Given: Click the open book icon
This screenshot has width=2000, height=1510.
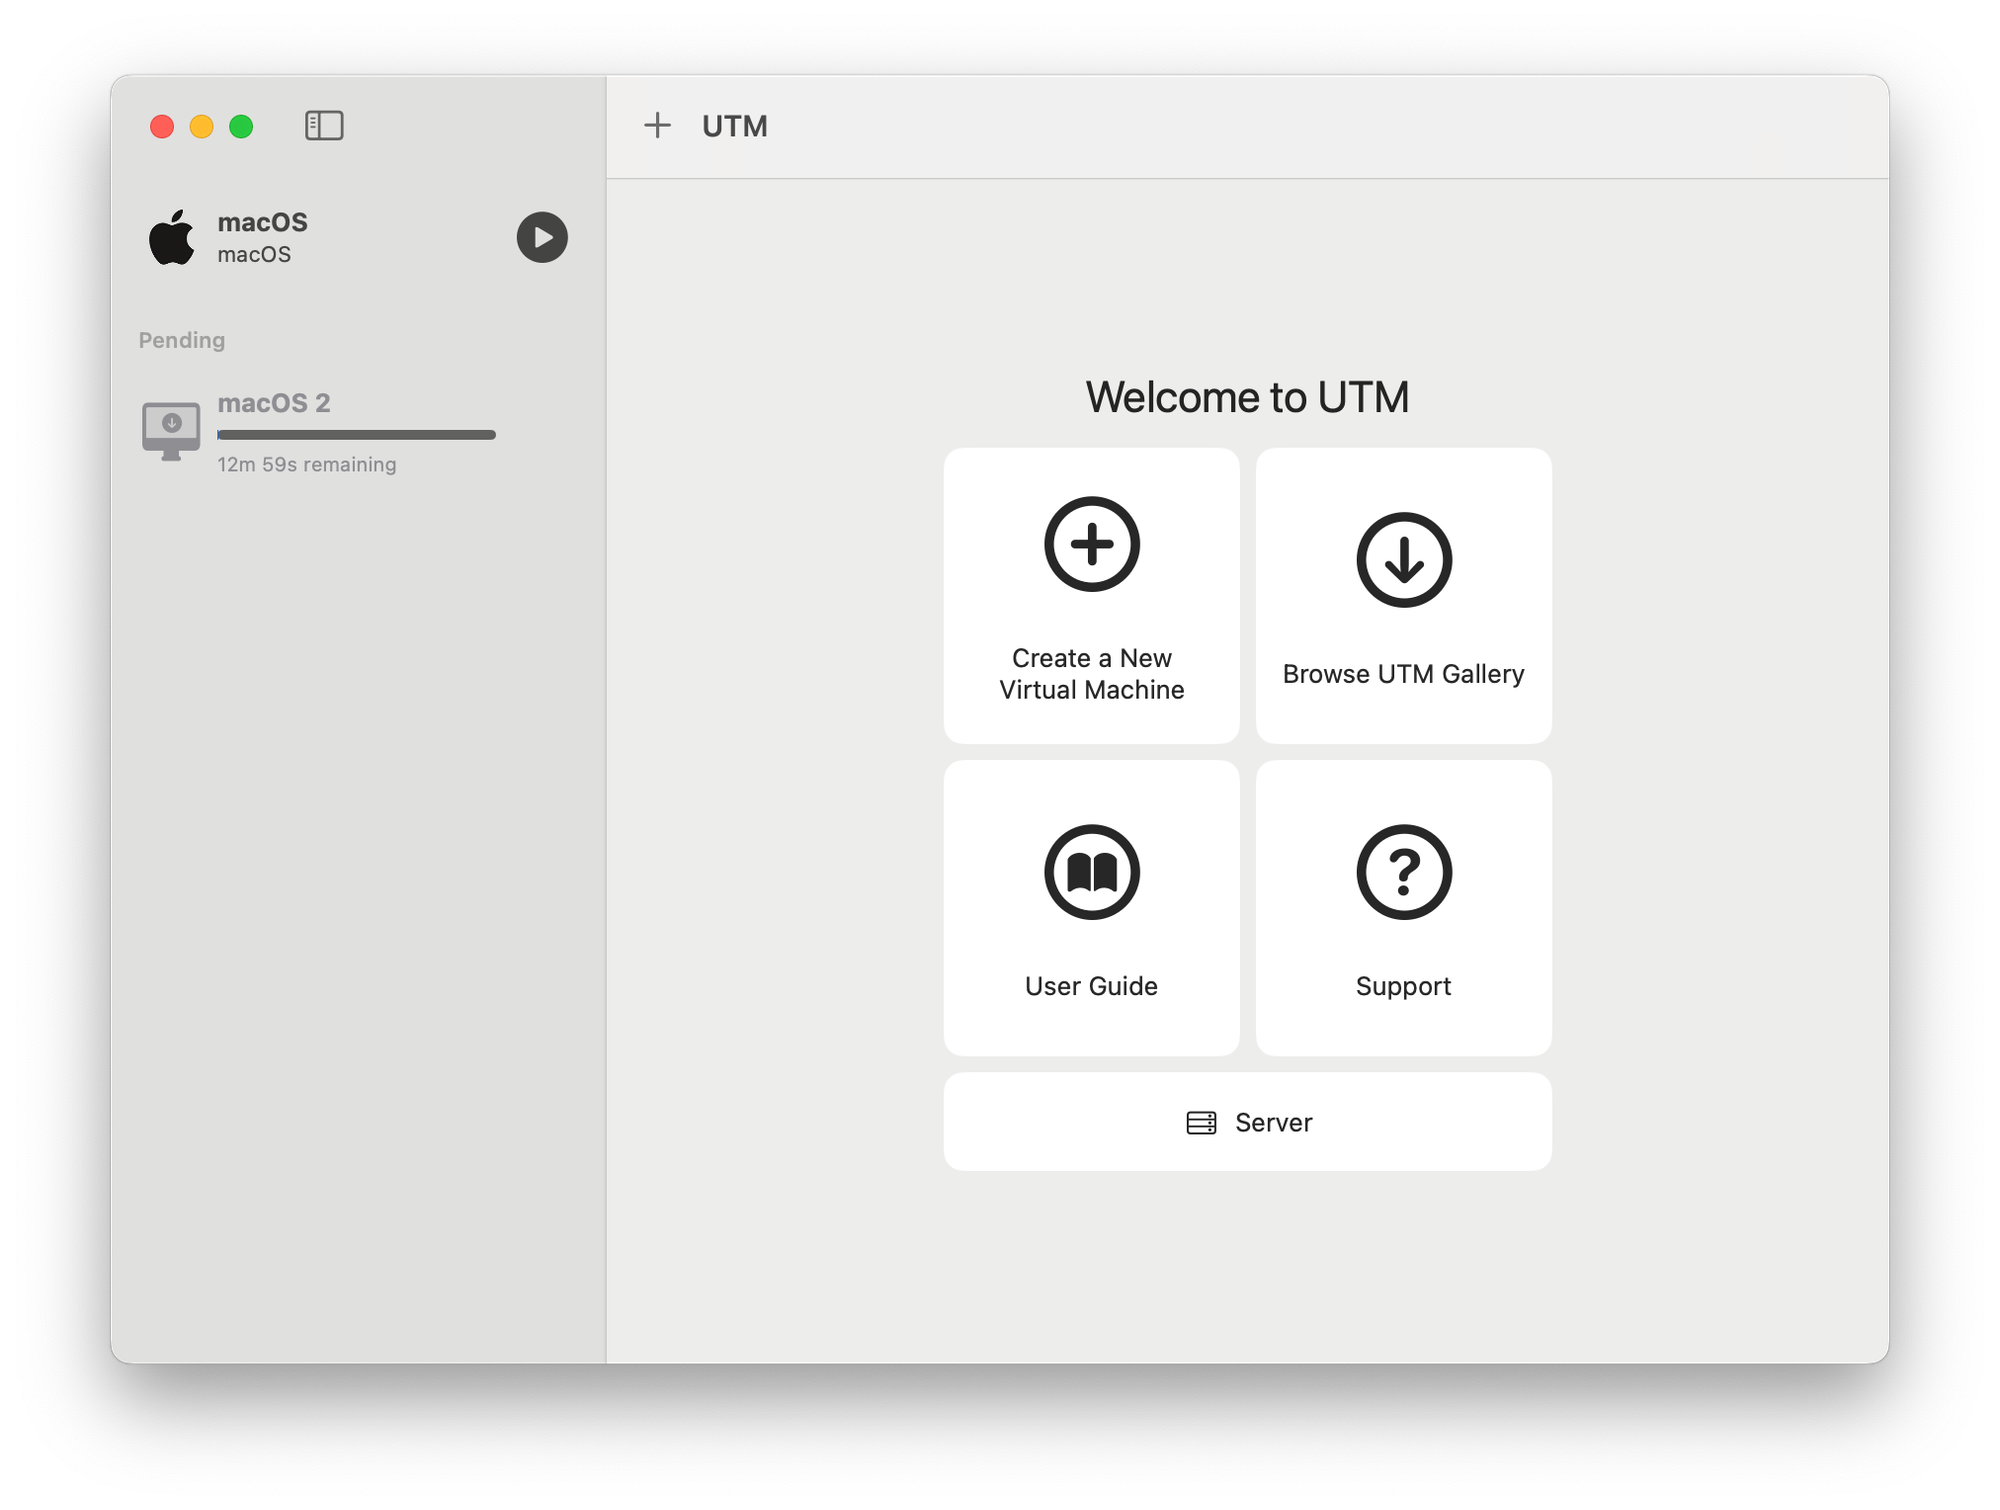Looking at the screenshot, I should [x=1091, y=872].
